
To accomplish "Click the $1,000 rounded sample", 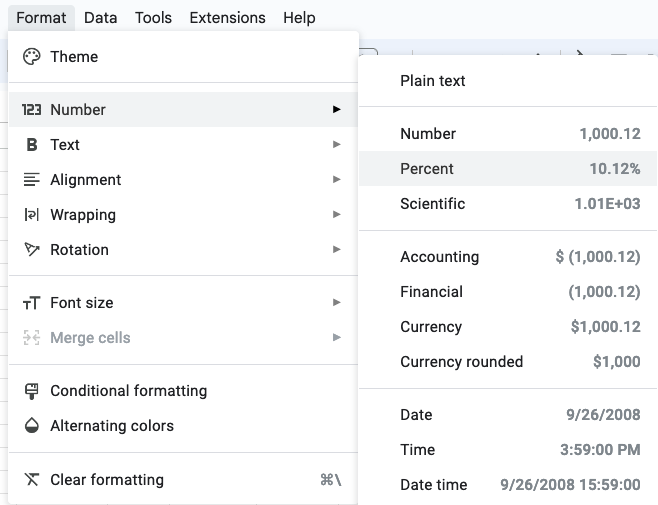I will [617, 362].
